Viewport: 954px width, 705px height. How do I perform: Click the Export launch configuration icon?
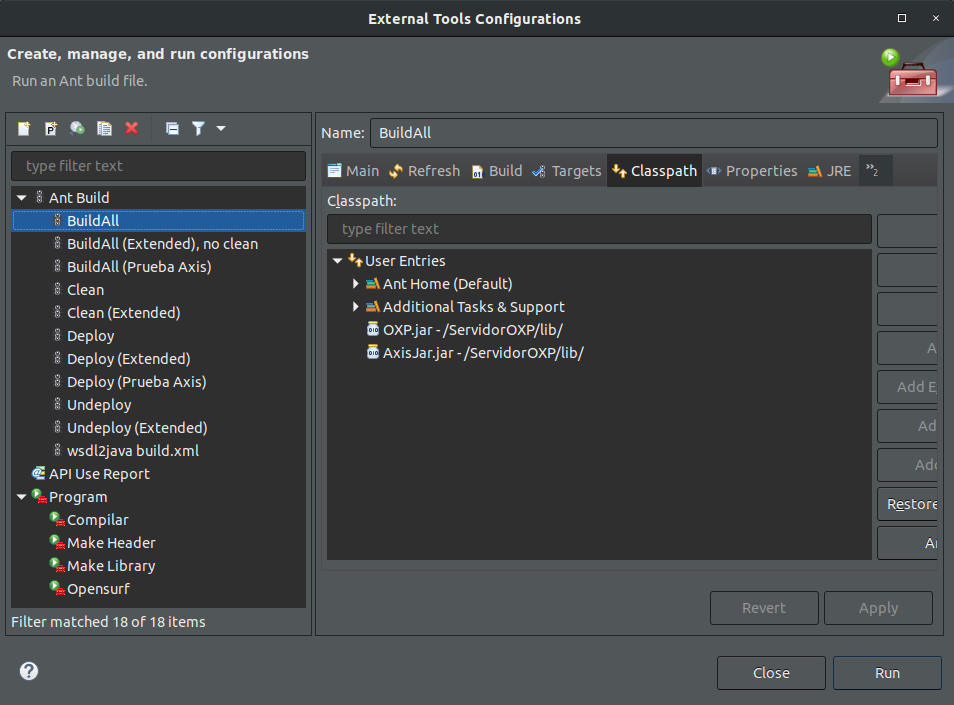pos(77,128)
